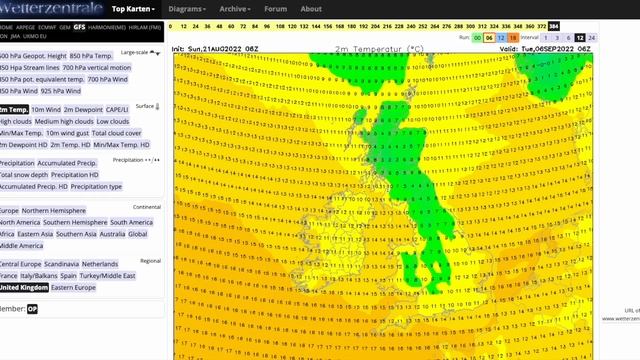Image resolution: width=640 pixels, height=360 pixels.
Task: Select South America region
Action: [131, 222]
